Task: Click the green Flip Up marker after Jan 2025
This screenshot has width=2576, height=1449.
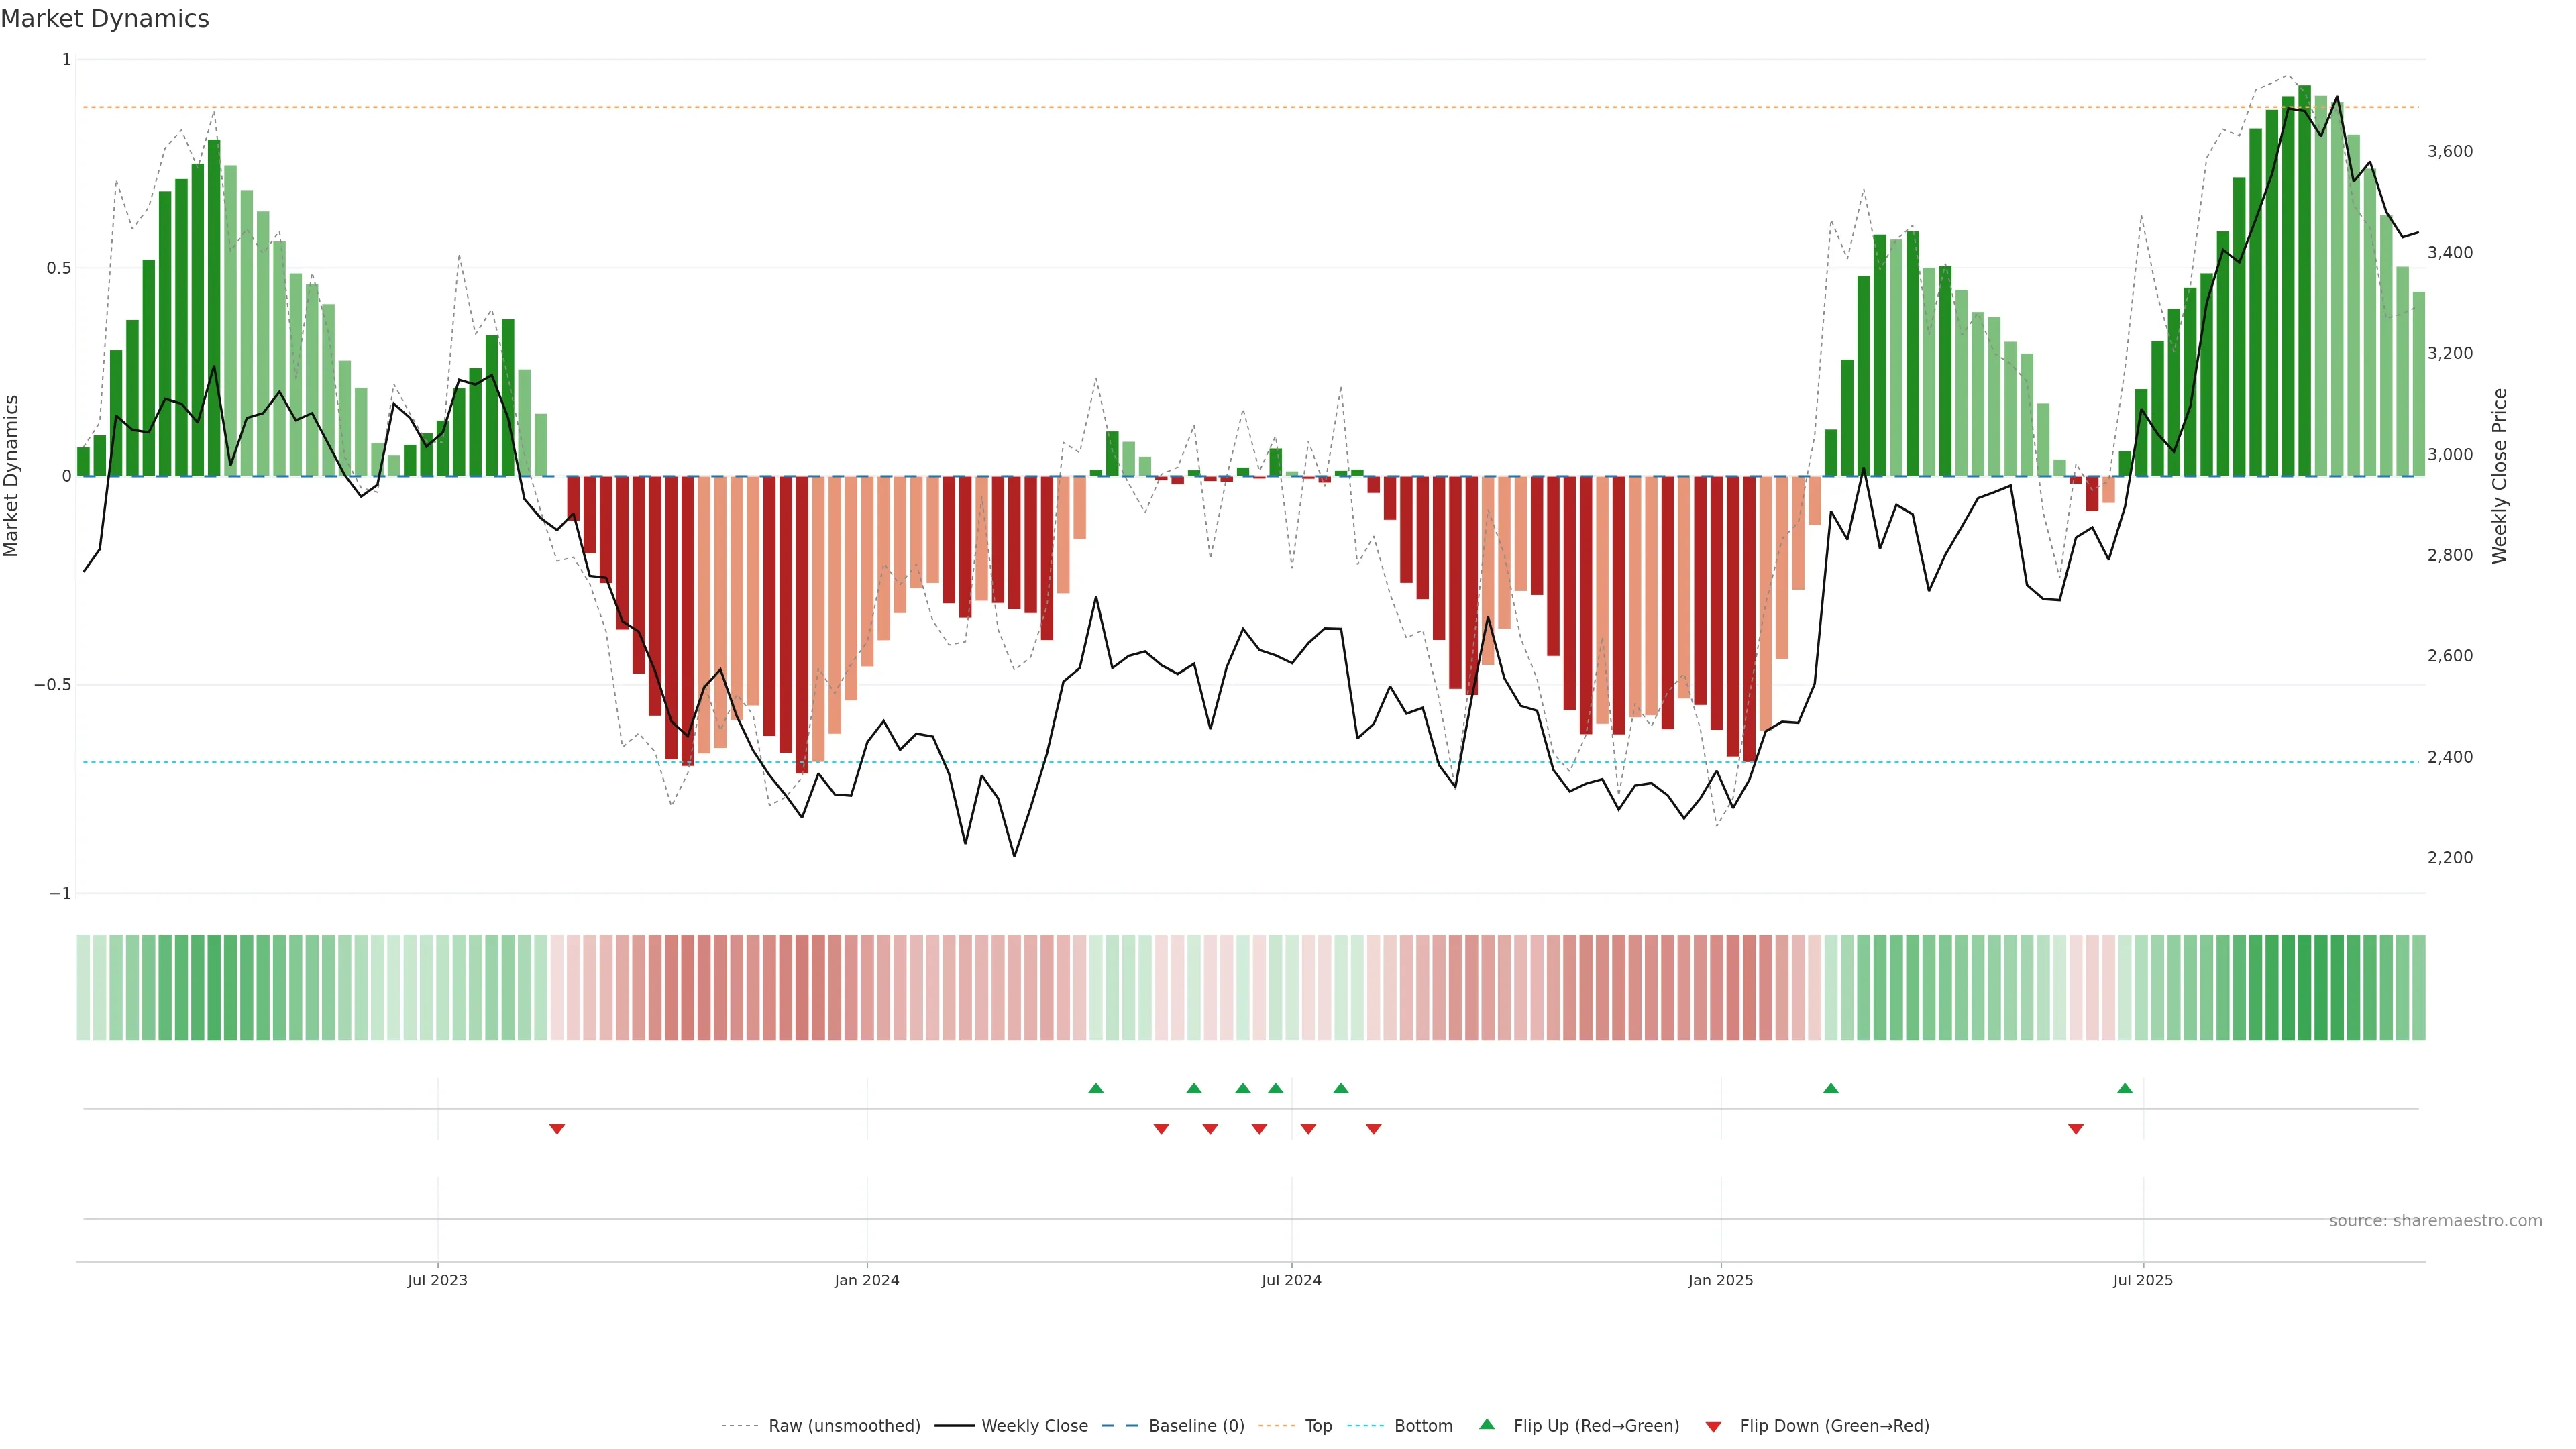Action: [1830, 1088]
